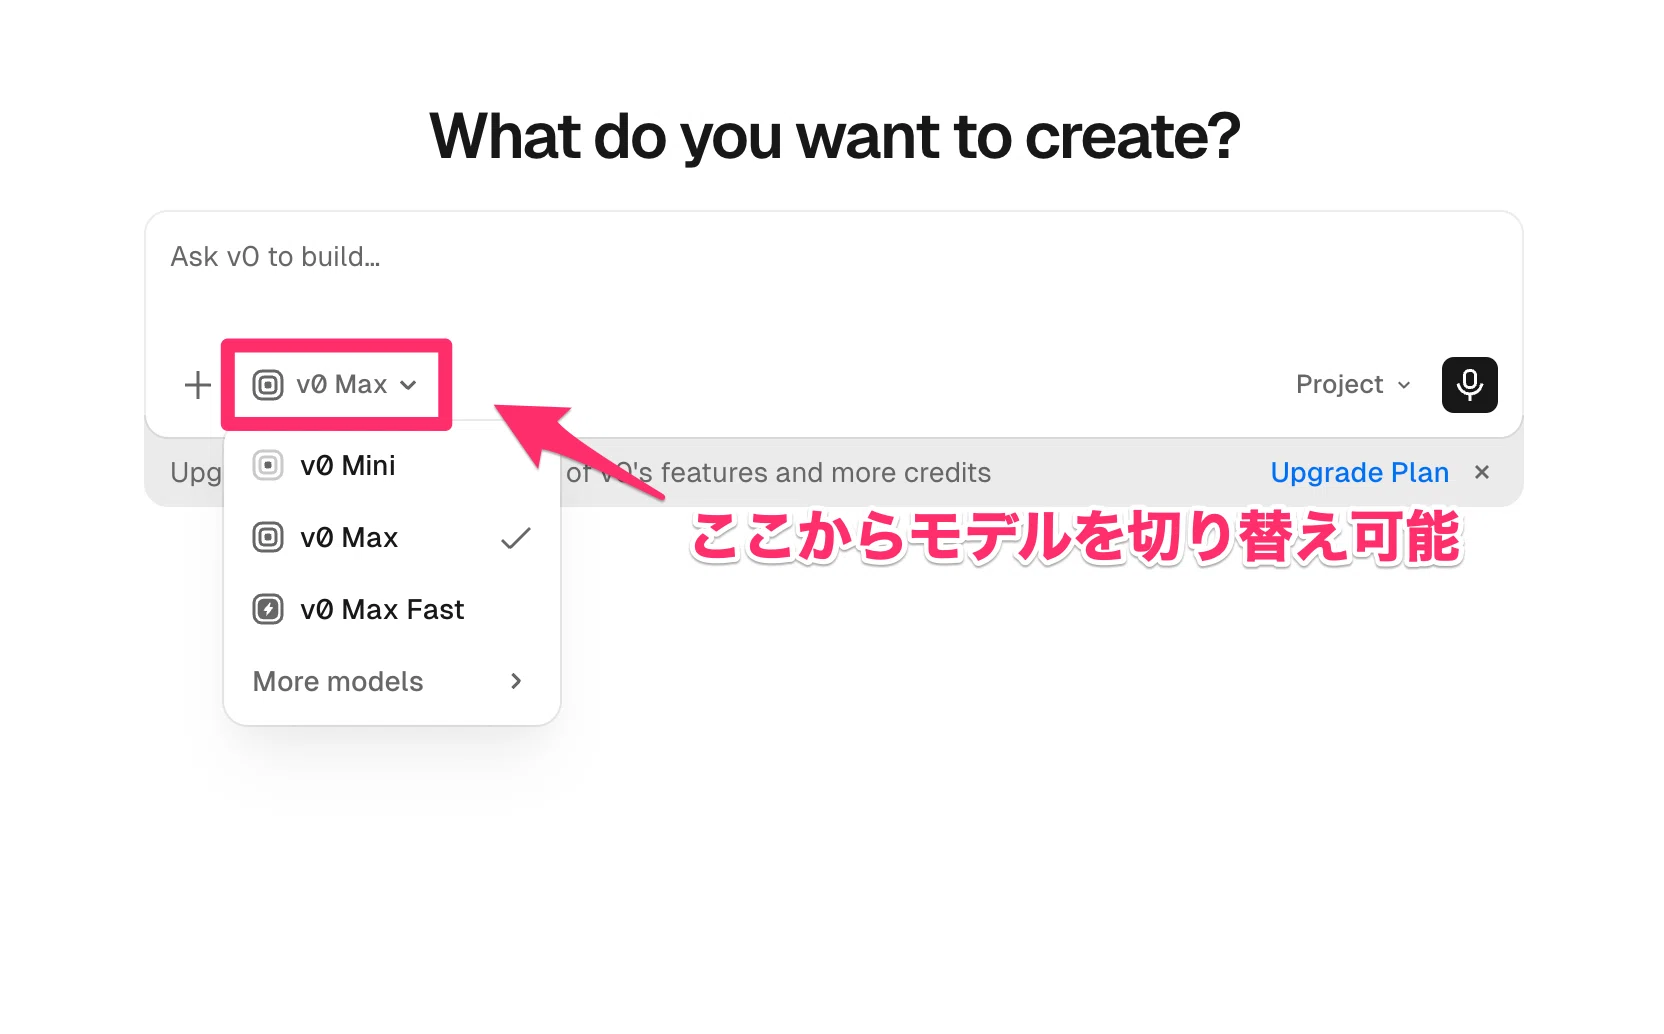Click the checkmark beside v0 Max
The width and height of the screenshot is (1664, 1034).
coord(516,539)
